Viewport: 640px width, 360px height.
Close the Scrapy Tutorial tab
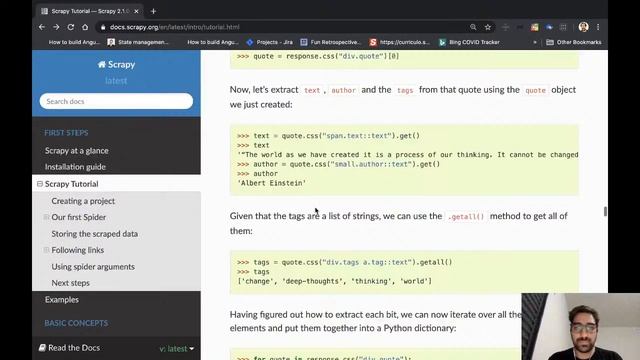[136, 11]
